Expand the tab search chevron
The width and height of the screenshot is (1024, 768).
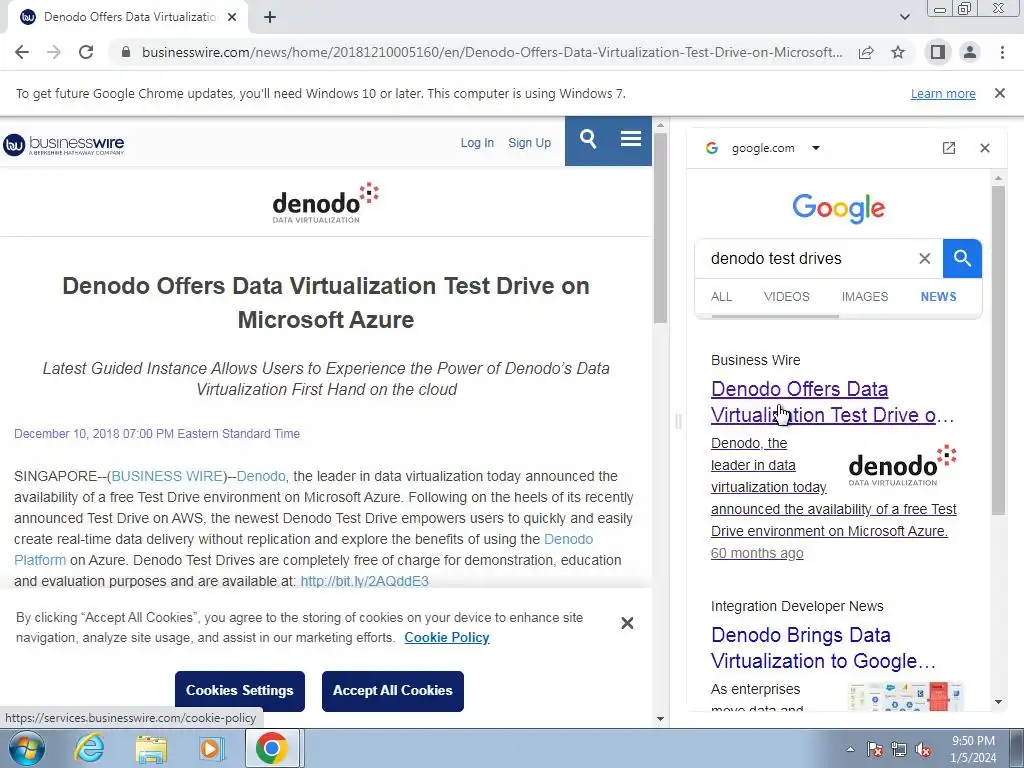click(904, 17)
